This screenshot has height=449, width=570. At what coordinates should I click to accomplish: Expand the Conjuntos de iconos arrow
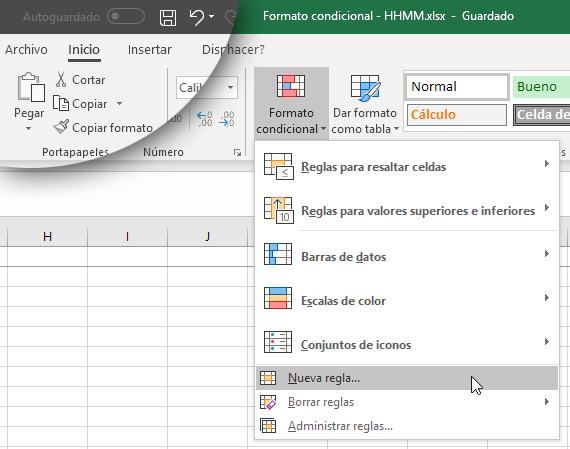pos(547,342)
